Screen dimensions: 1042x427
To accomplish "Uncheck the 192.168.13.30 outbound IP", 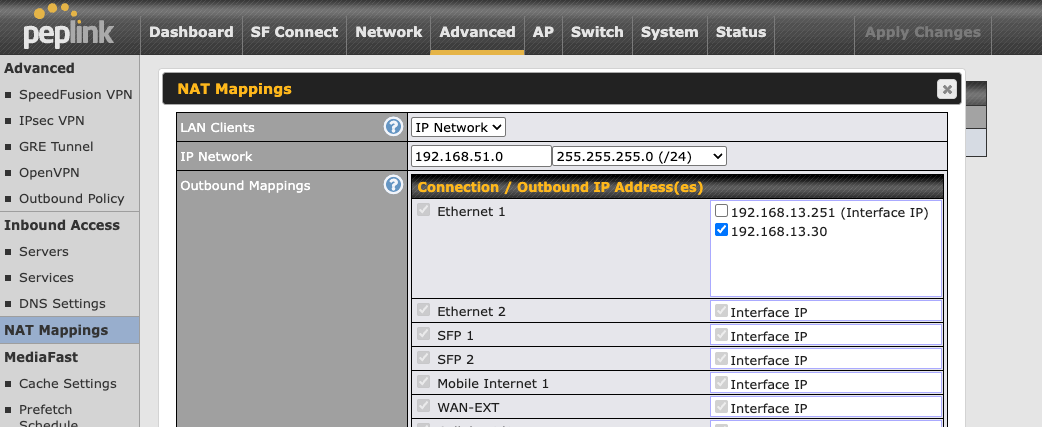I will (x=721, y=231).
